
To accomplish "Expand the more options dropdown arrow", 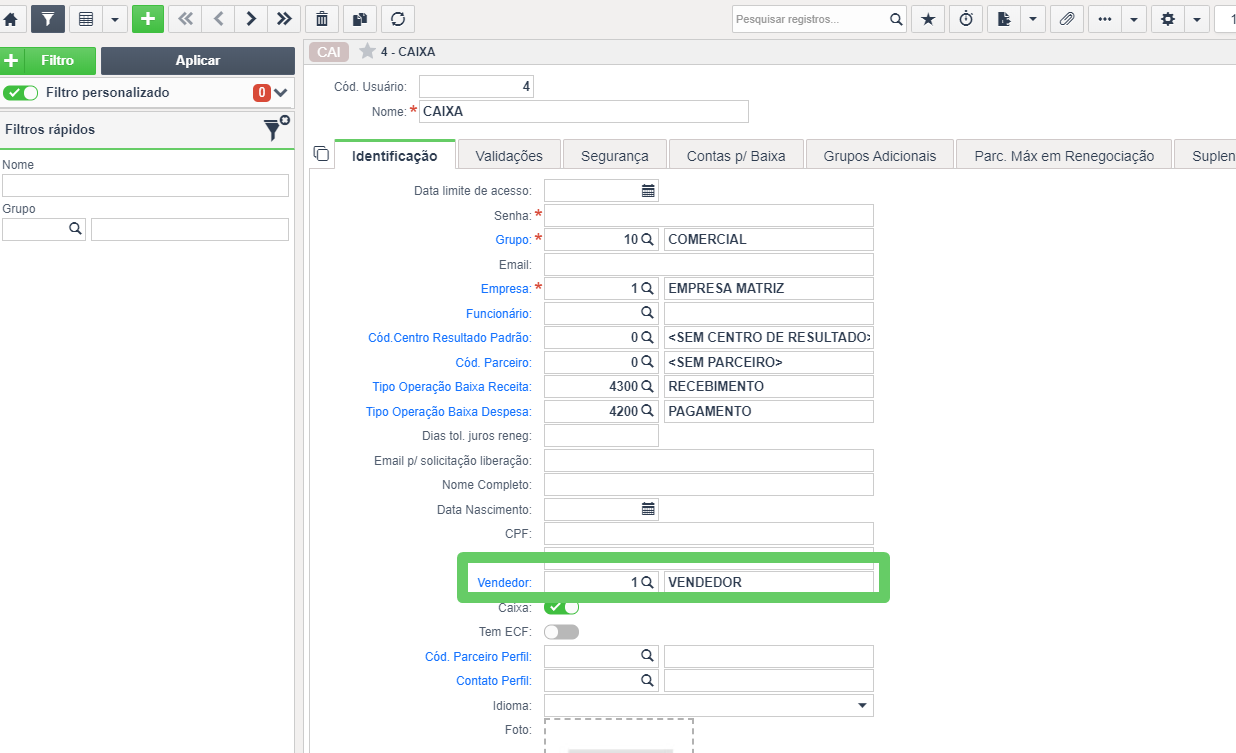I will pos(1134,18).
